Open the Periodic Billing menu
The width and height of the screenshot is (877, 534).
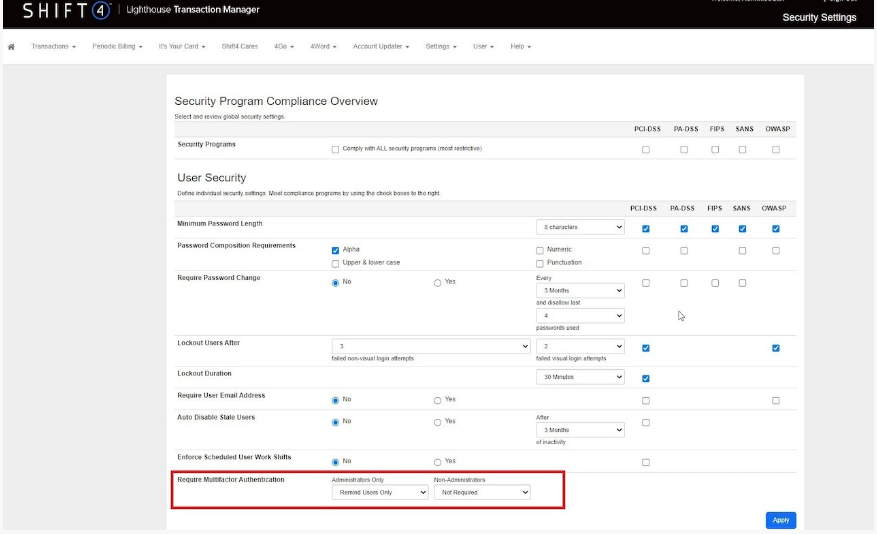[117, 47]
